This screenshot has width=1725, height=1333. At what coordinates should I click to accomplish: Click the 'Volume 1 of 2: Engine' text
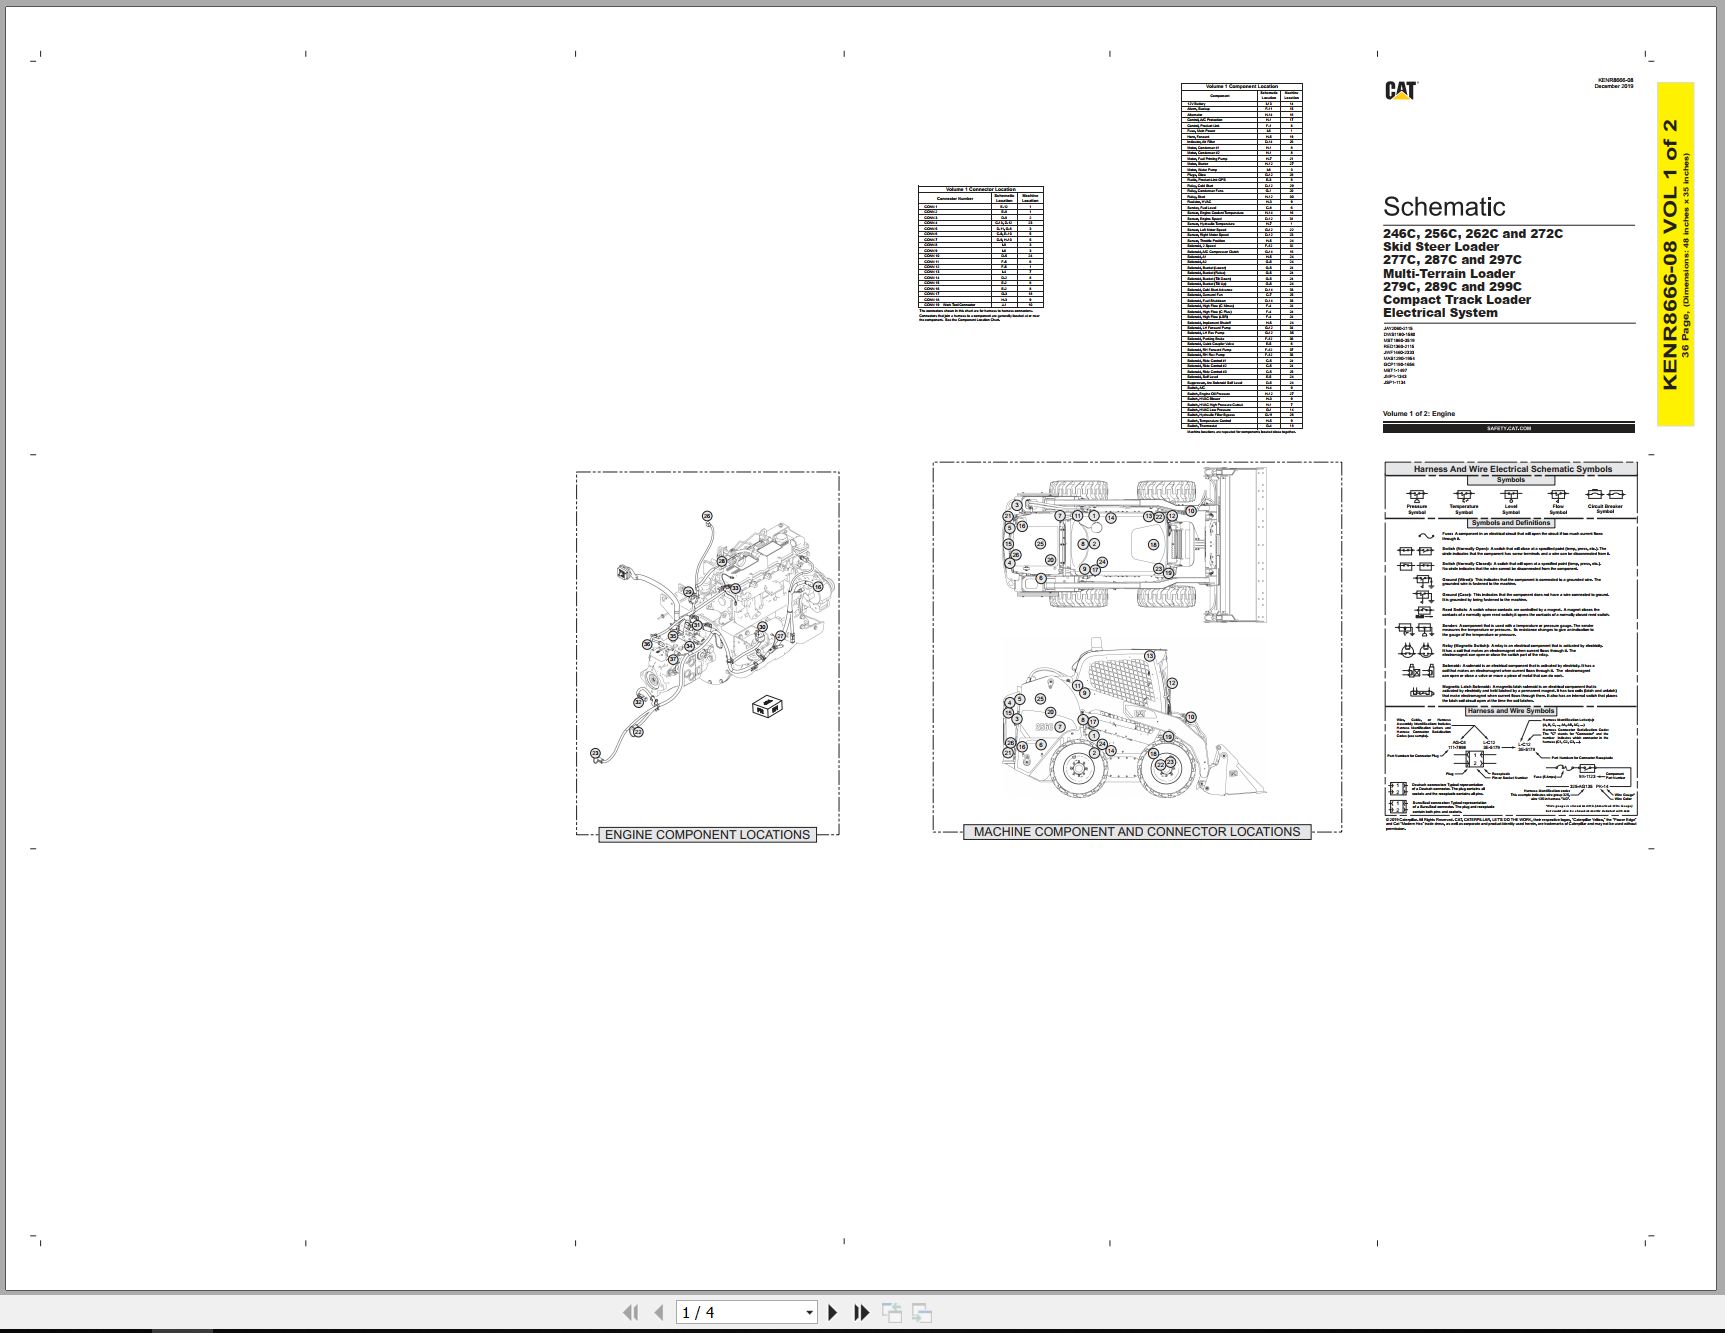tap(1419, 413)
